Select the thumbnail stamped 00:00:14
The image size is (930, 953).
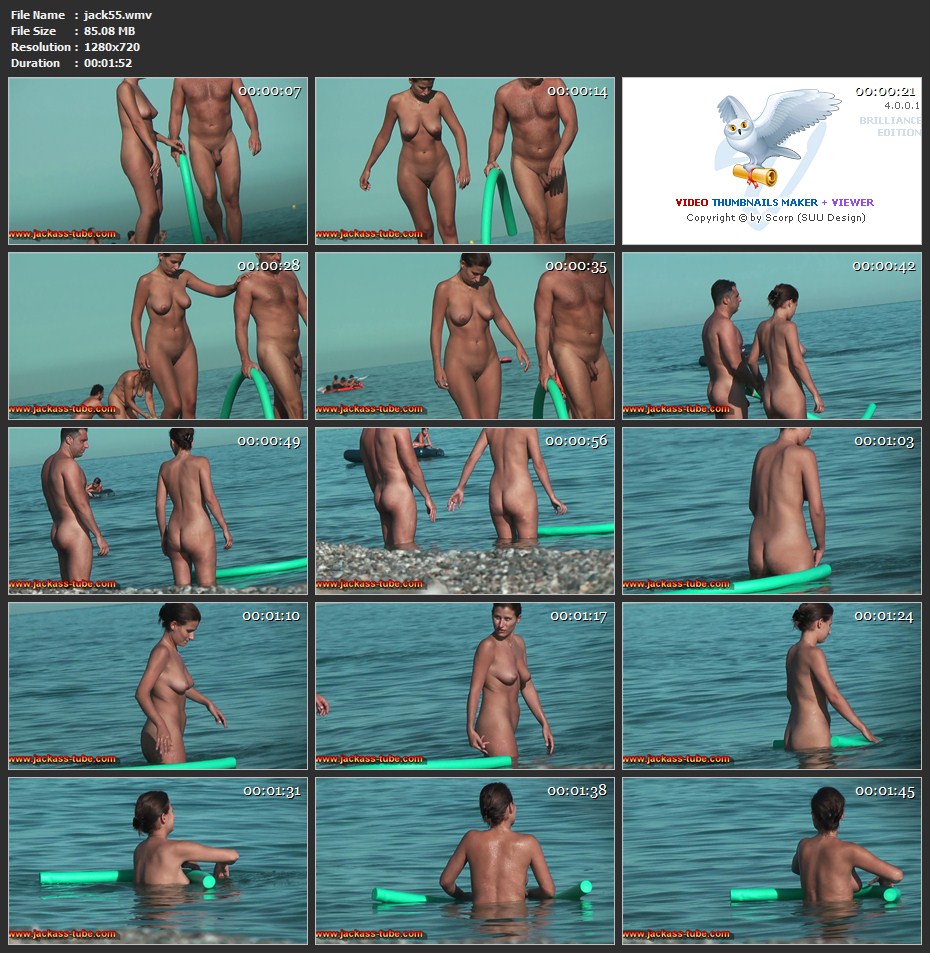coord(465,161)
